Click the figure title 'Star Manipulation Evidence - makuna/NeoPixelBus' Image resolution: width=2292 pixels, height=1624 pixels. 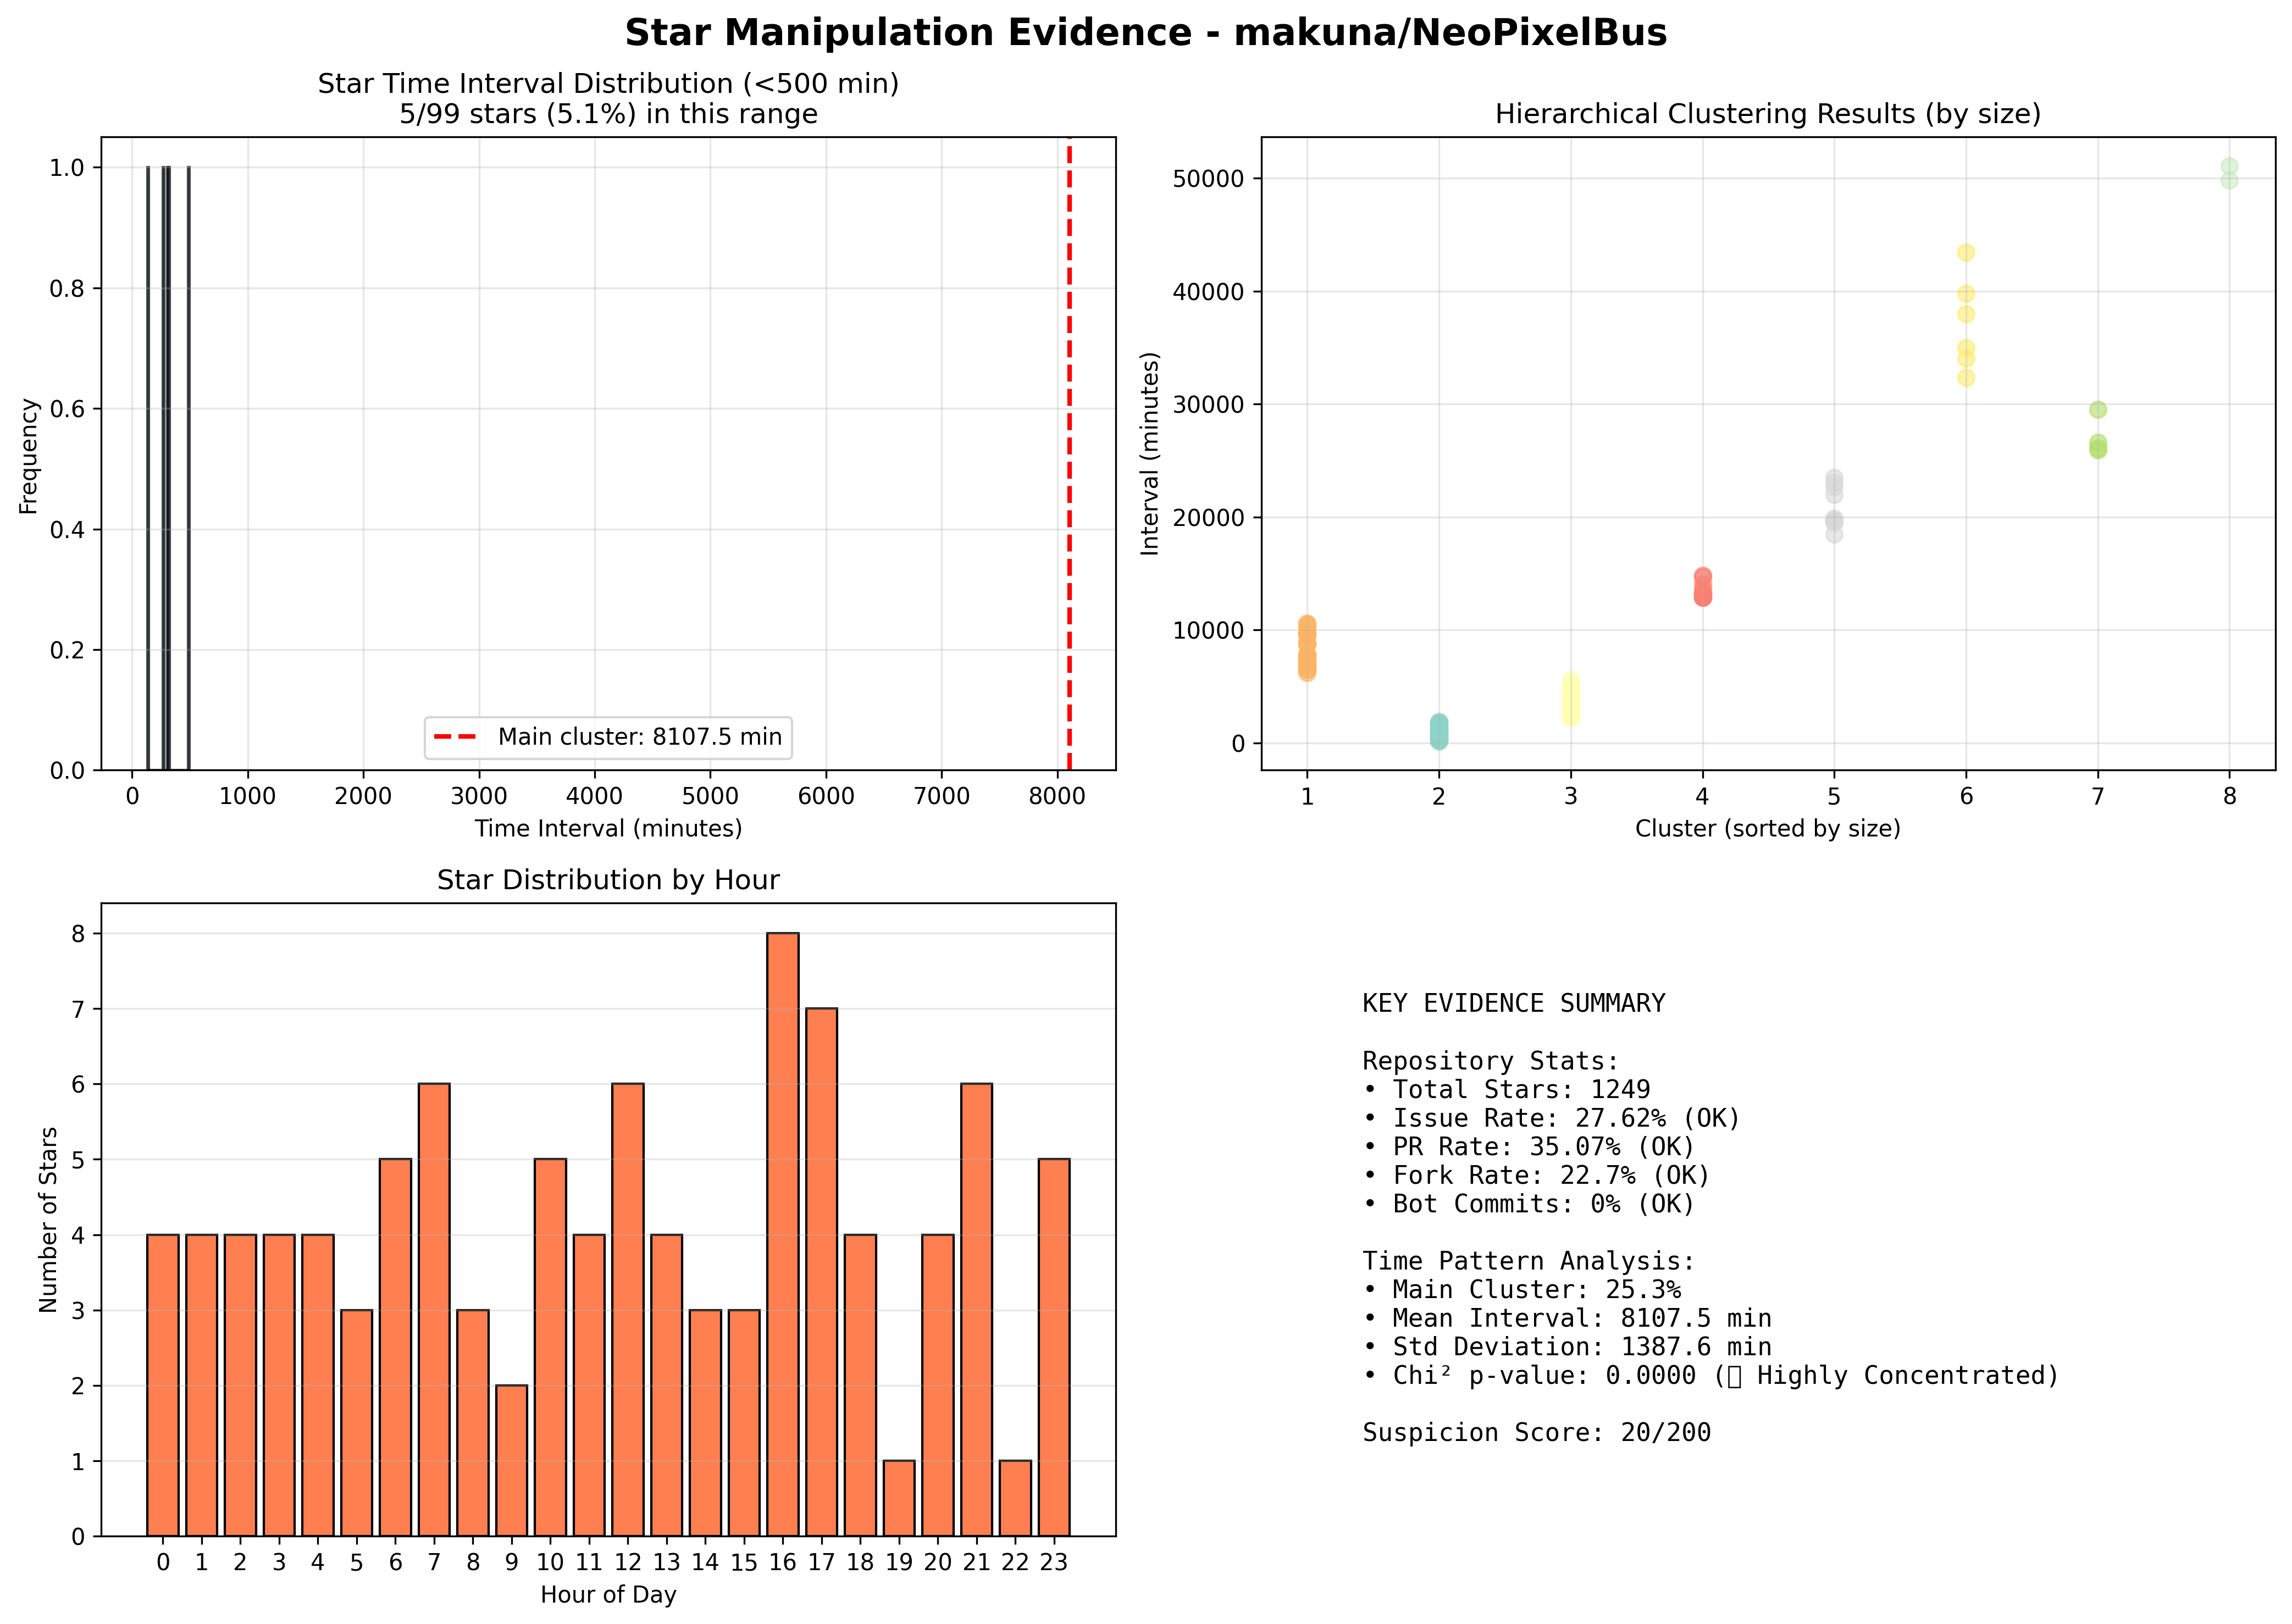(x=1145, y=33)
